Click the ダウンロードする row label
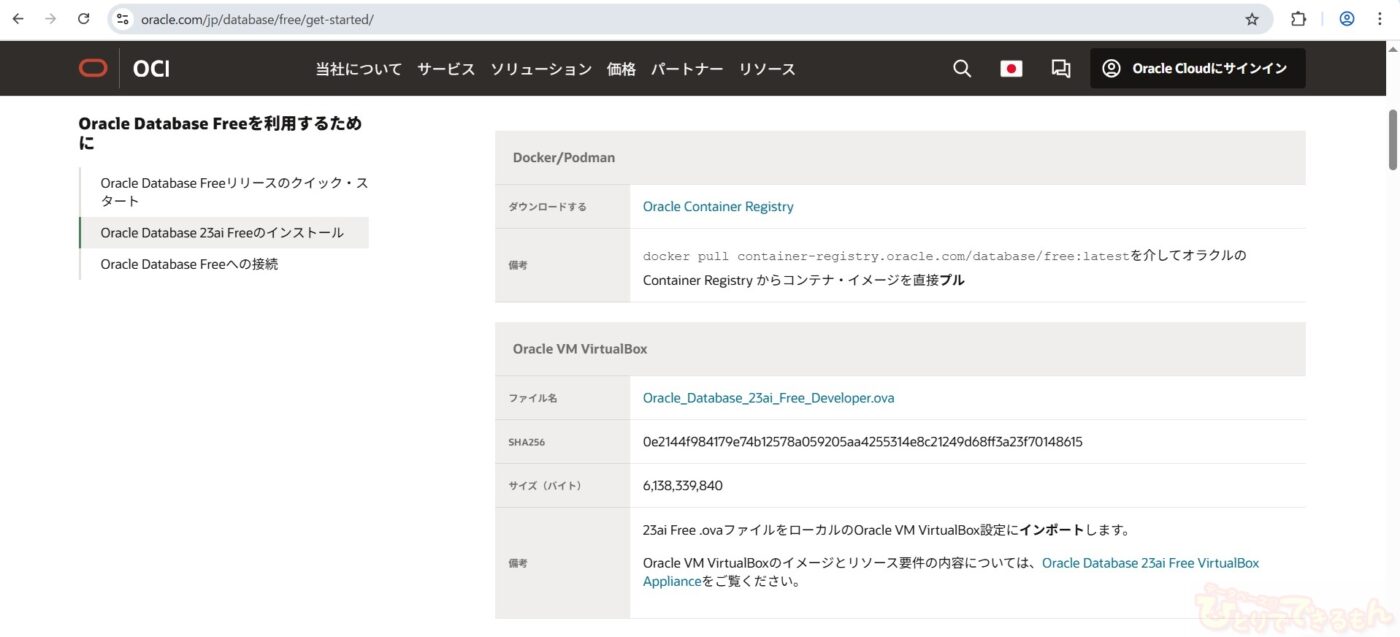The image size is (1400, 637). (x=547, y=207)
